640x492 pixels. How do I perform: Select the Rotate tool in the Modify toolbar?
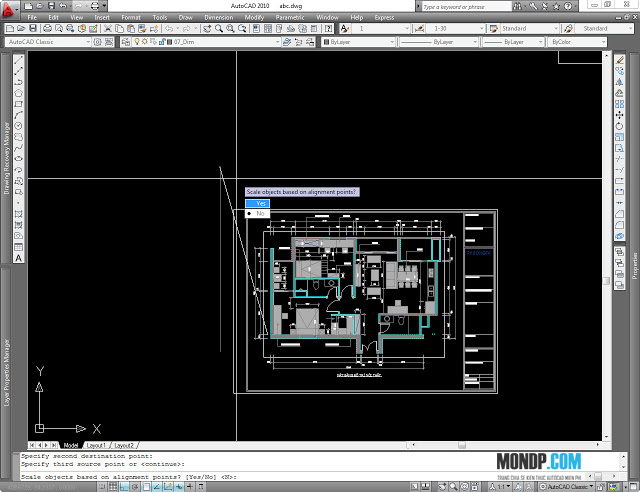620,126
